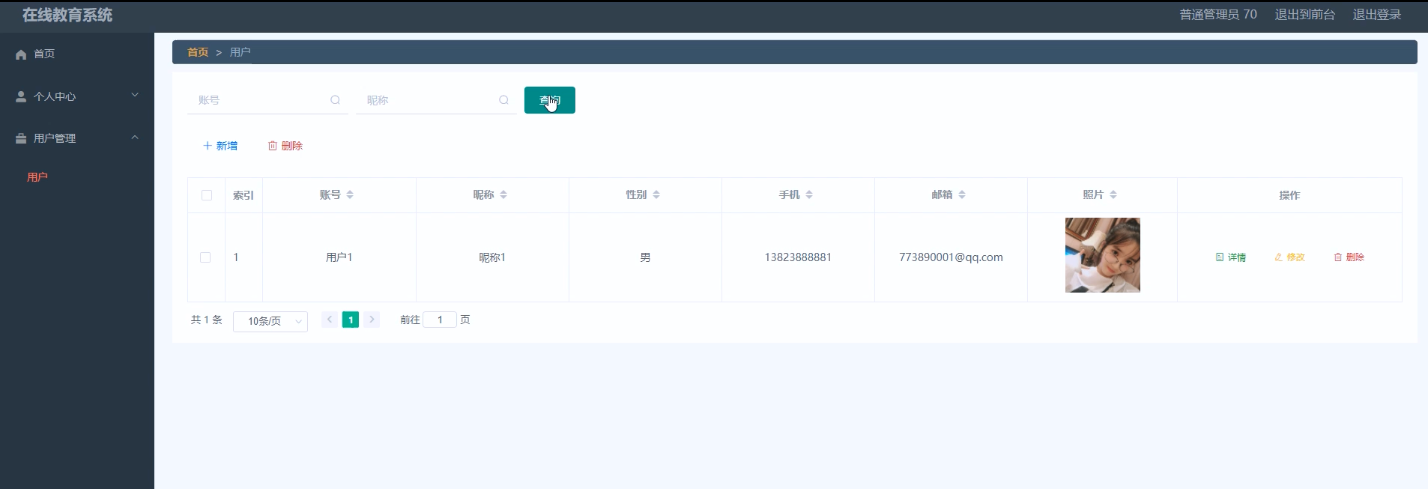Click the 昵称1 cell
Viewport: 1428px width, 489px height.
tap(492, 257)
